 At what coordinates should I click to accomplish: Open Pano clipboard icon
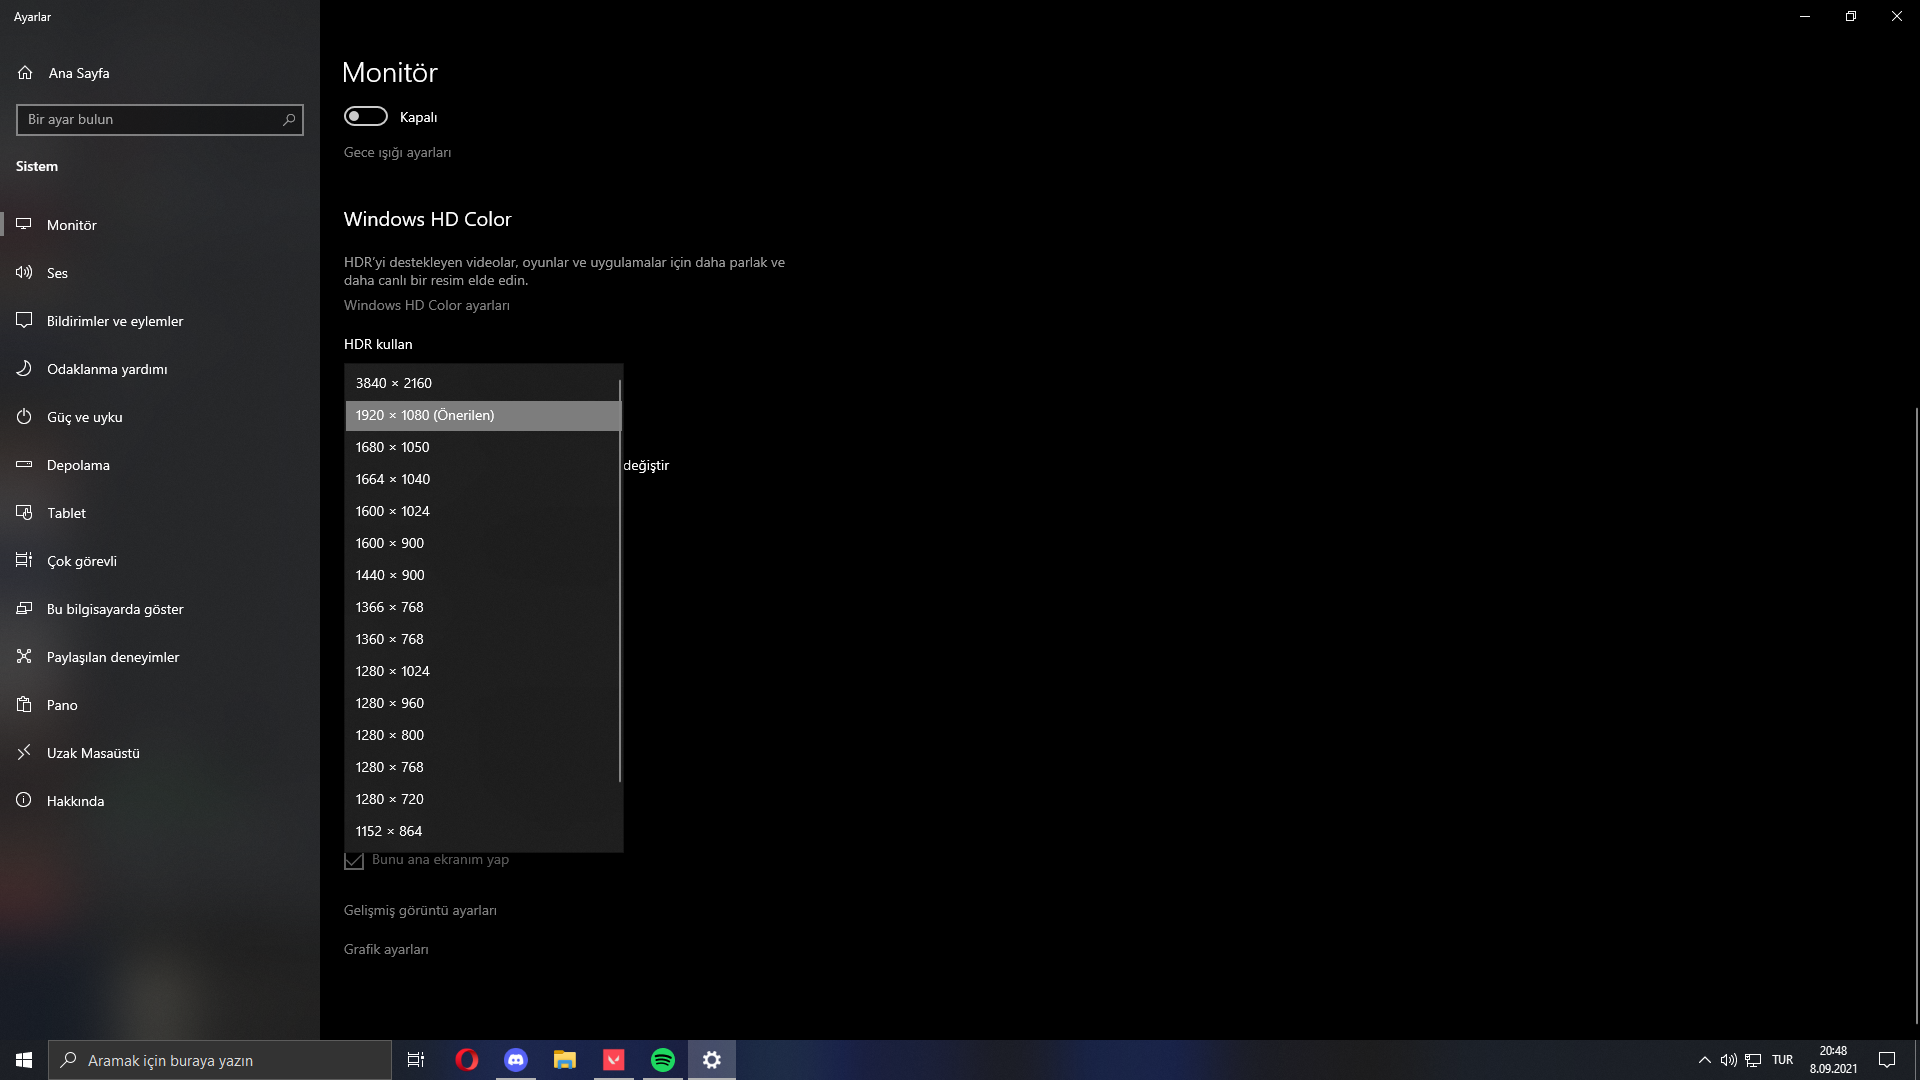[x=24, y=705]
